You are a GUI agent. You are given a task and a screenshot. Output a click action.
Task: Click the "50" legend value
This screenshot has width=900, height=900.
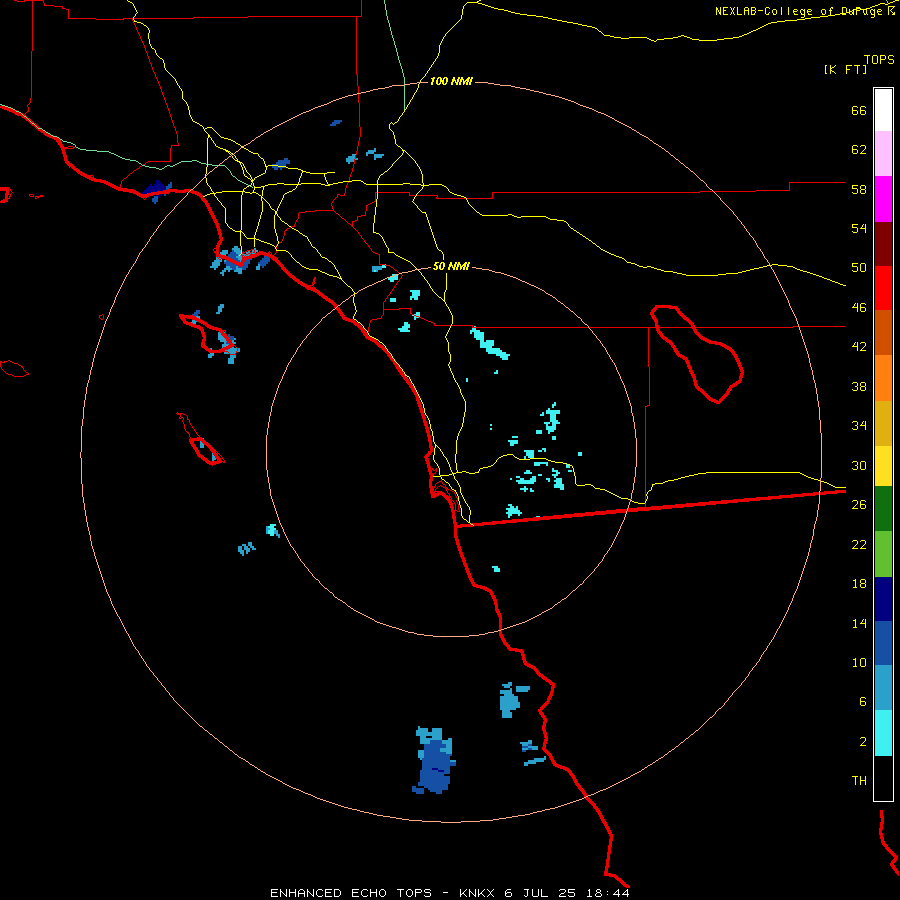click(859, 267)
